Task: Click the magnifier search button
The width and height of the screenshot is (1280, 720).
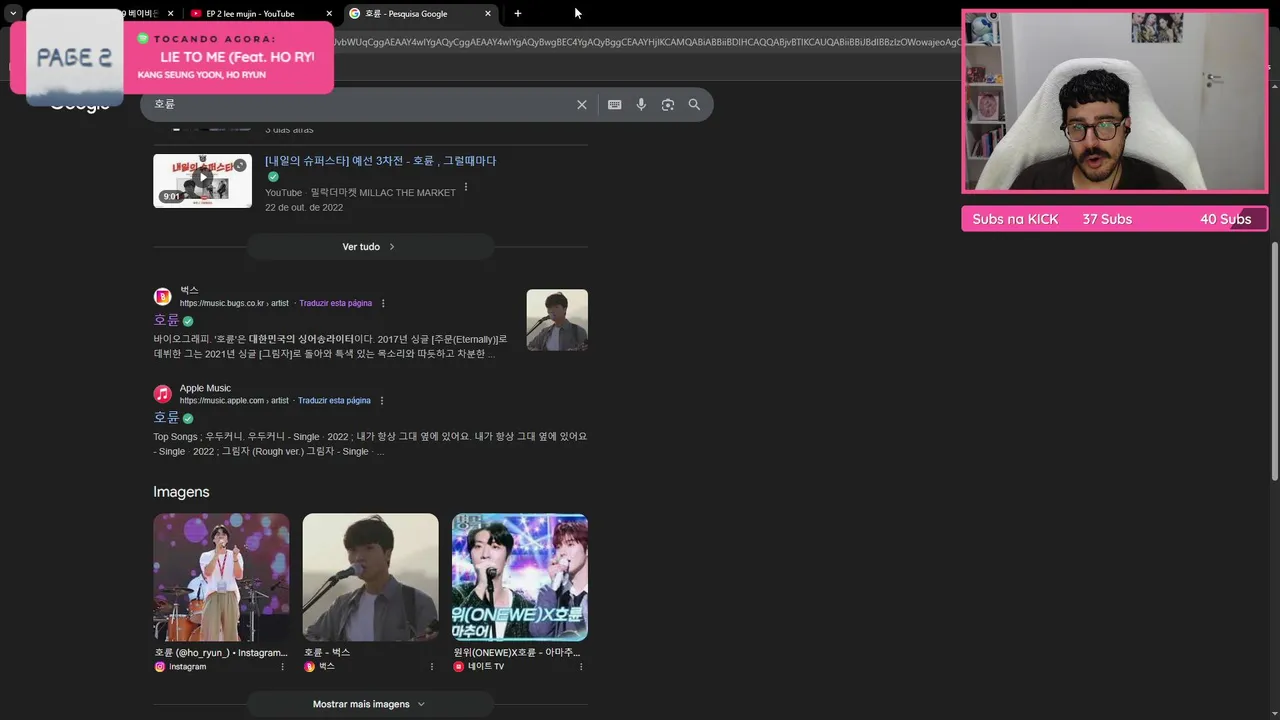Action: [x=694, y=104]
